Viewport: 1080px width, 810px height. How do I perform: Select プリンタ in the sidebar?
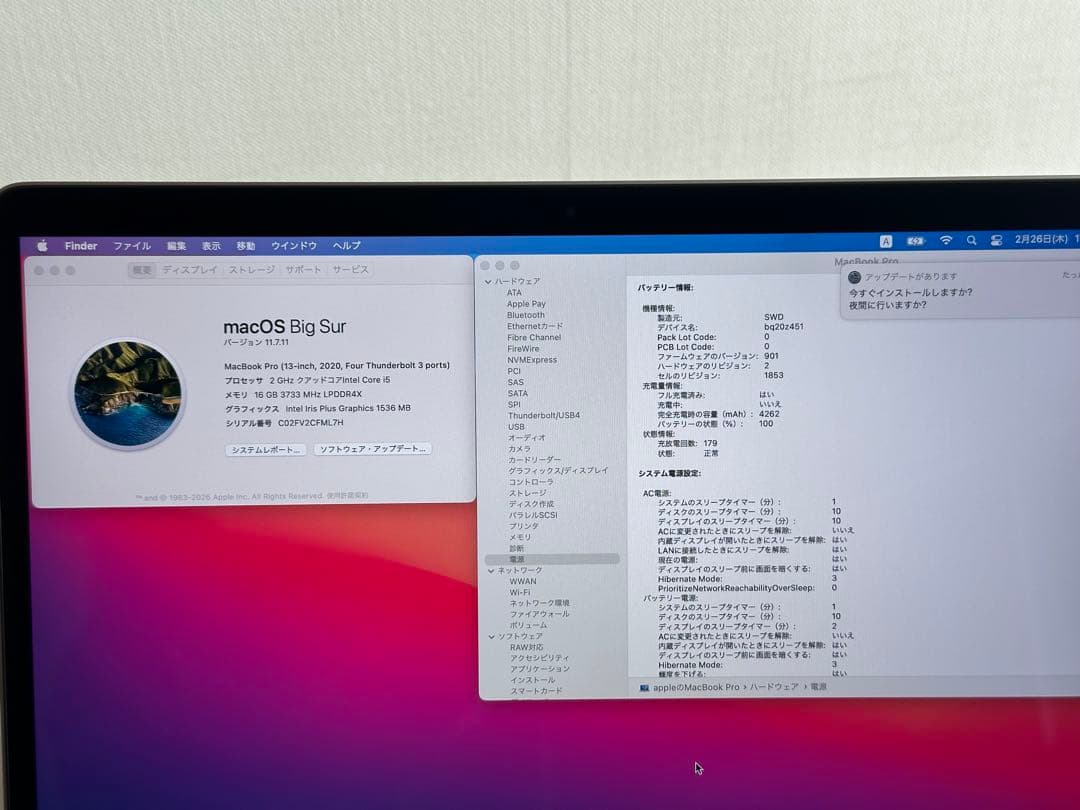click(x=523, y=526)
